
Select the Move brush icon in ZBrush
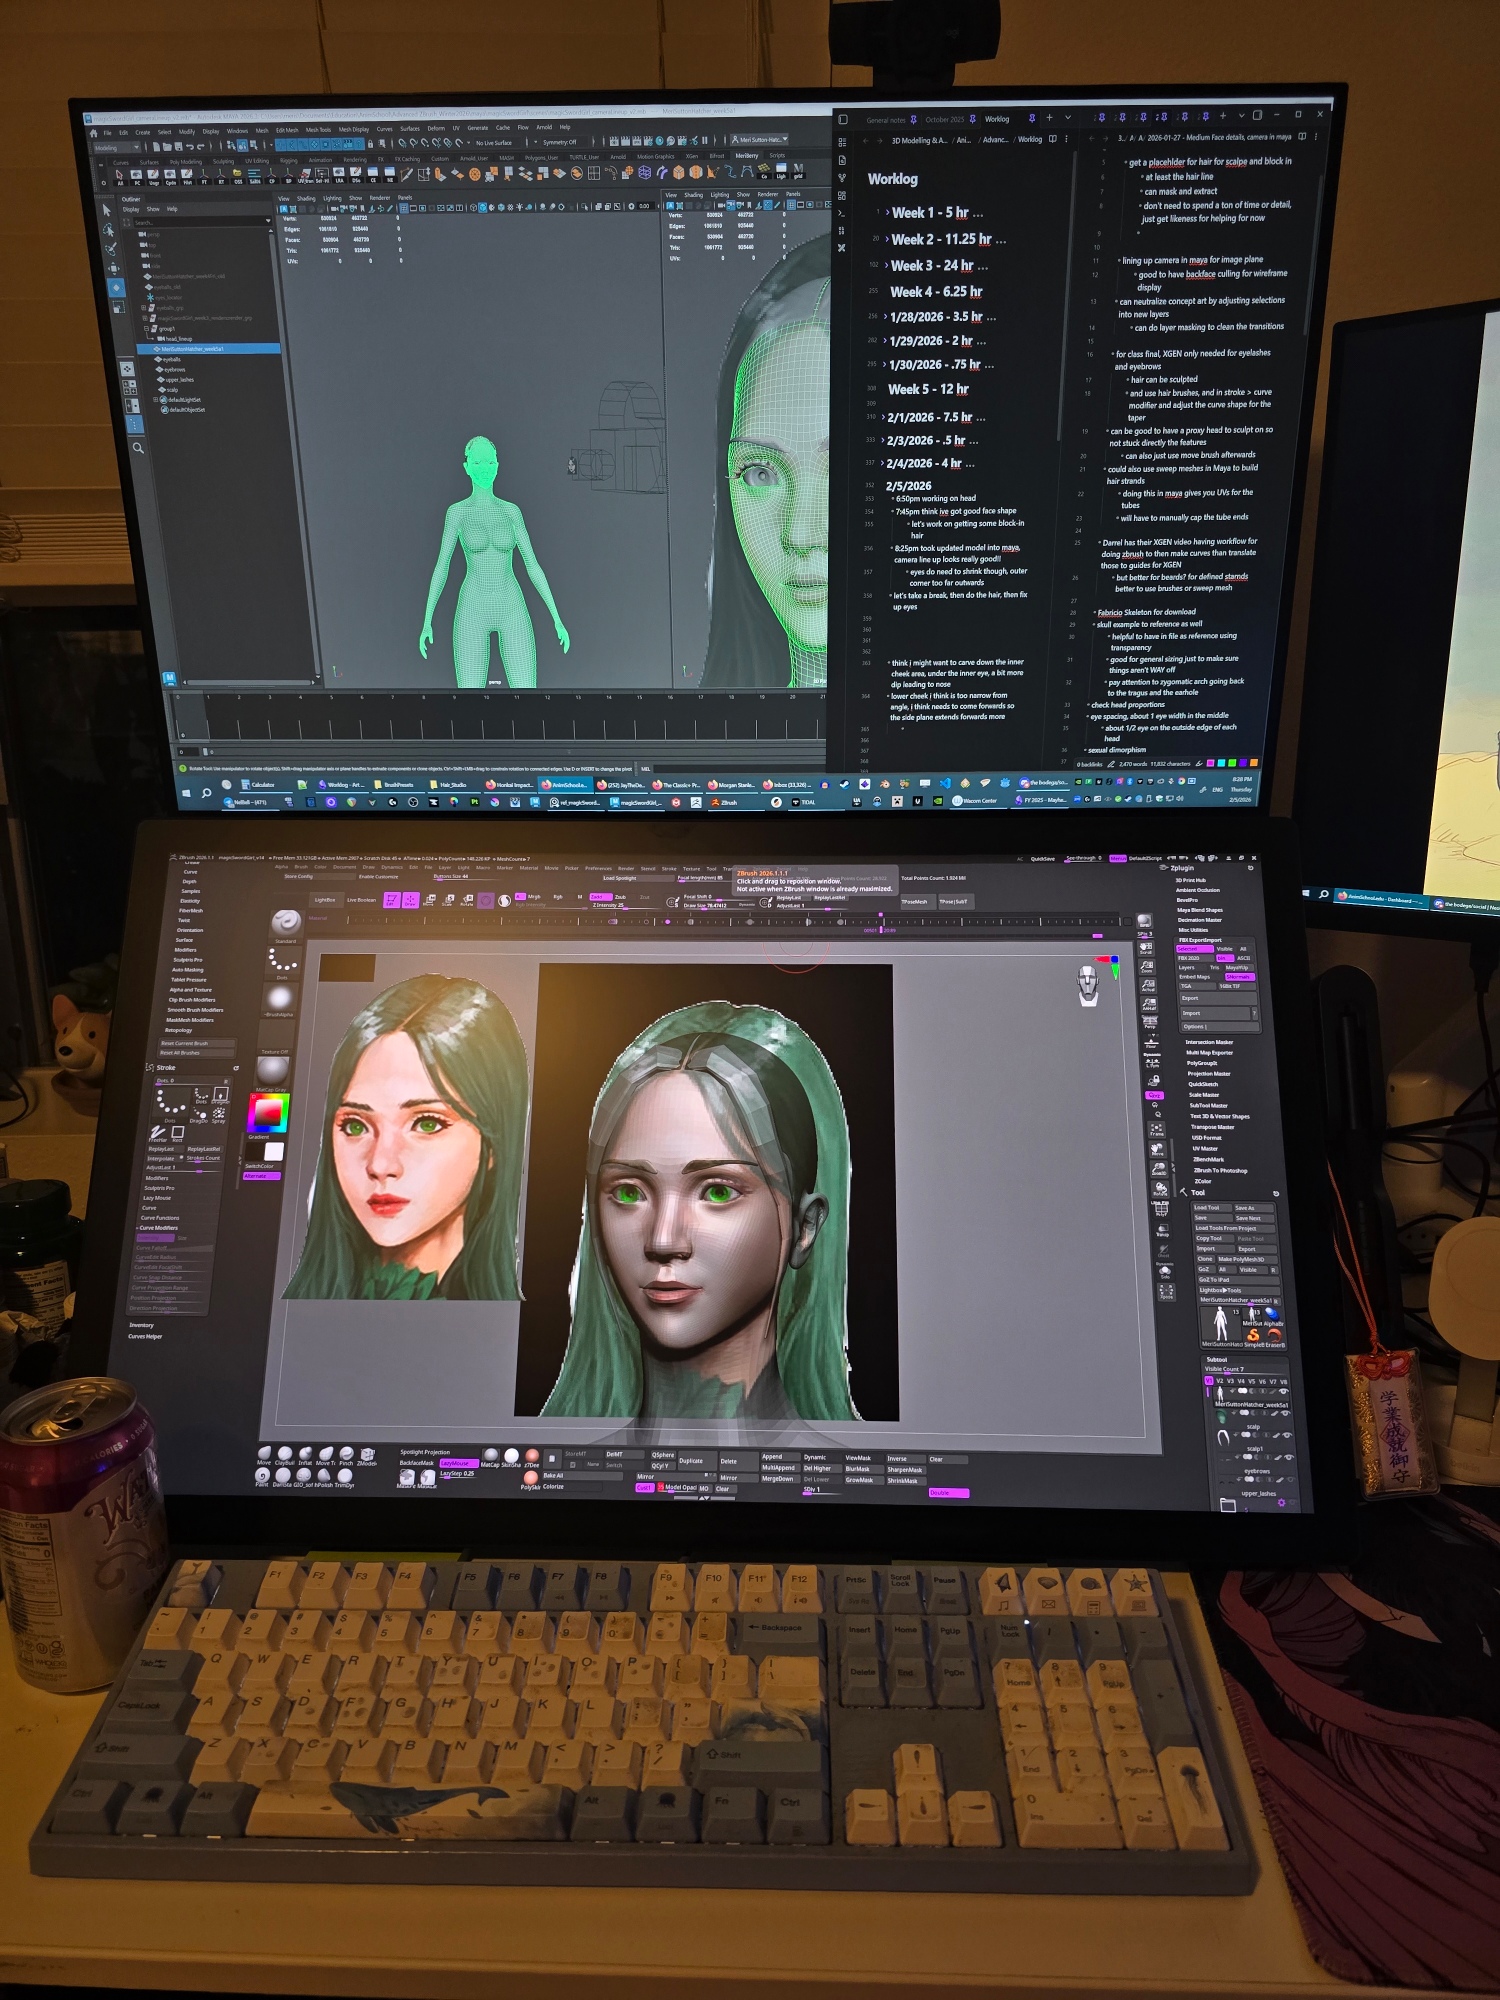click(x=264, y=1453)
